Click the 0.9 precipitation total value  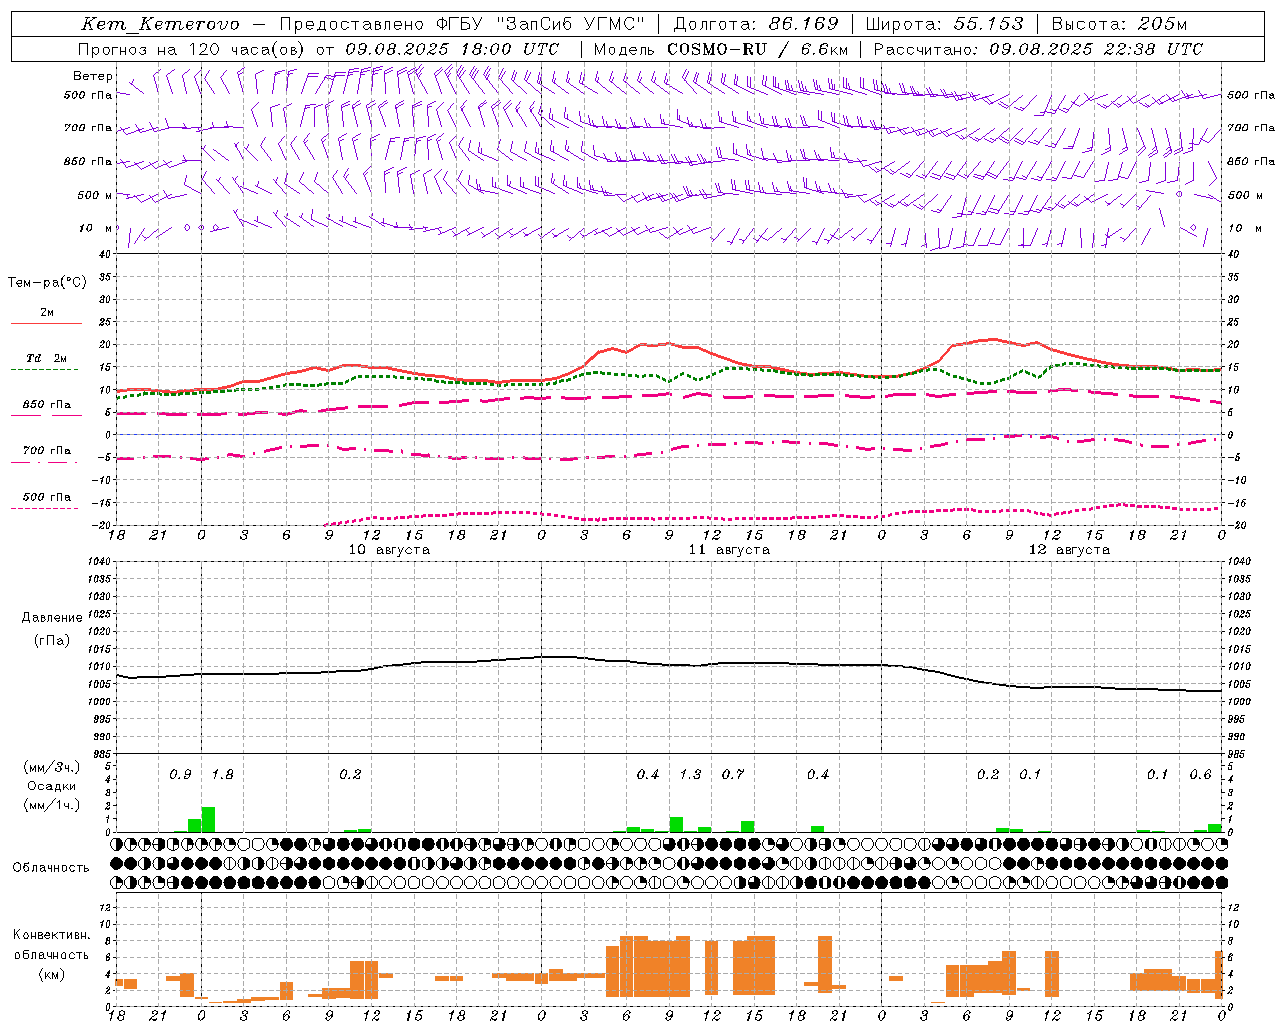(x=180, y=775)
